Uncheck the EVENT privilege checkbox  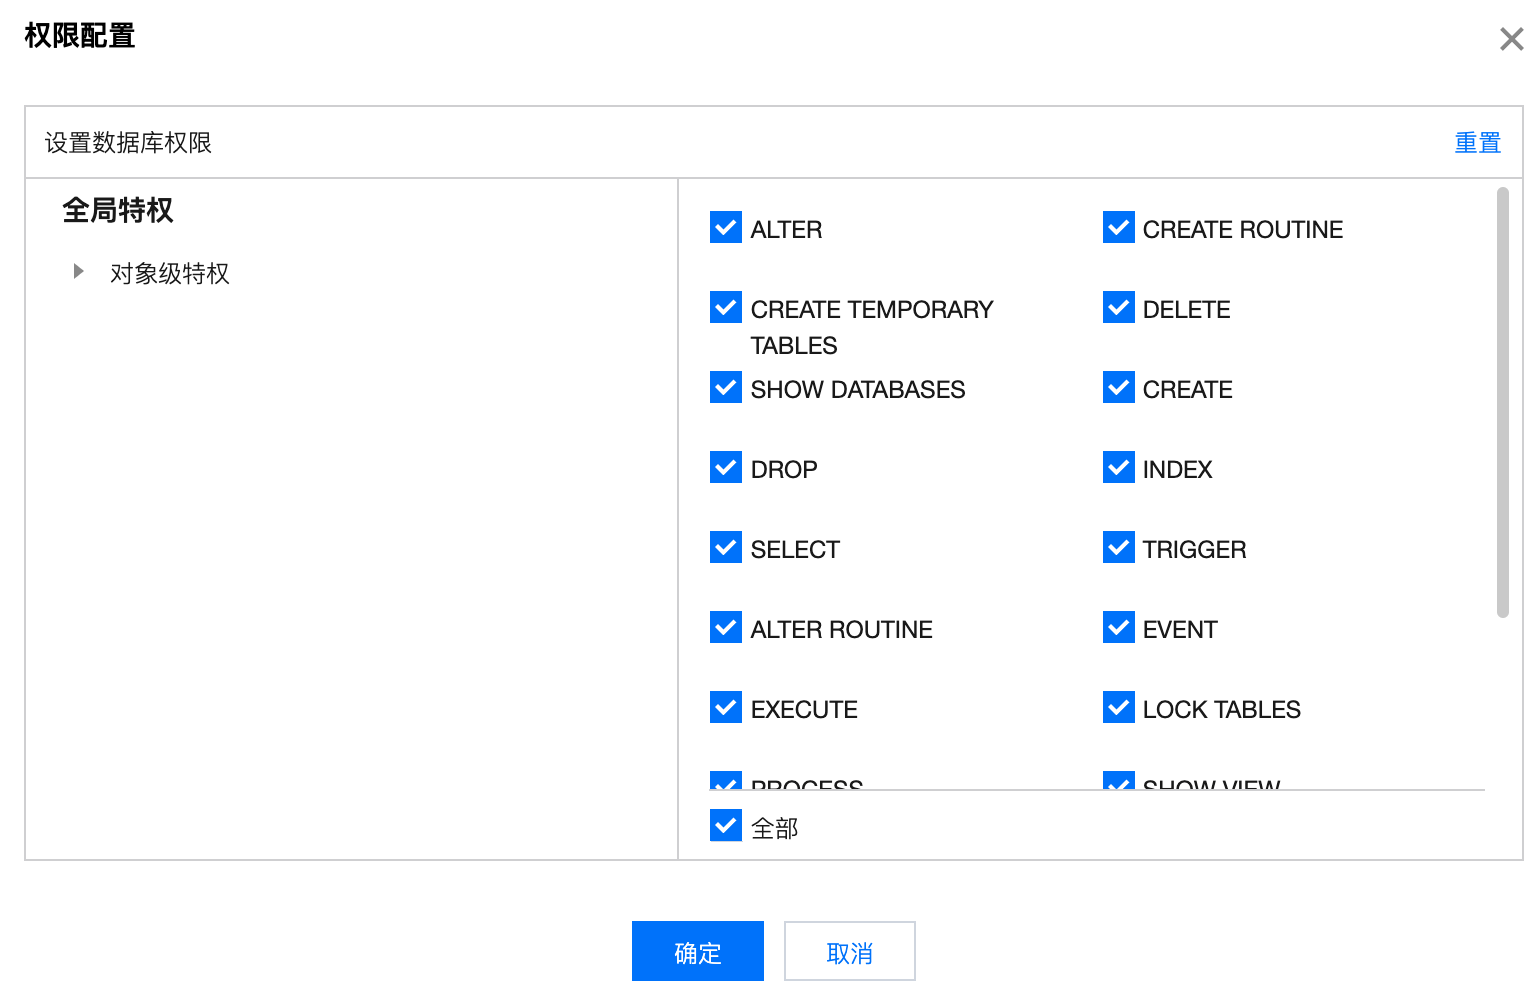point(1118,628)
